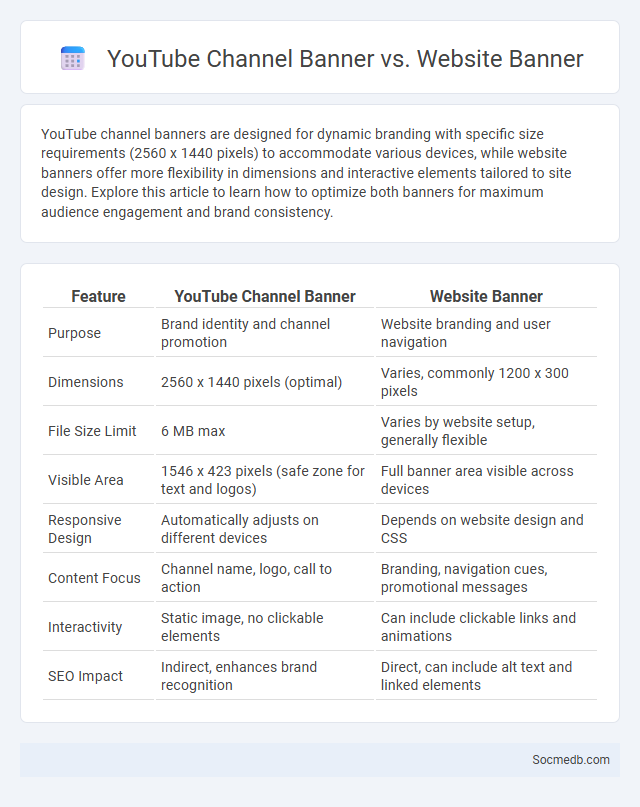
Task: Click cell Automatically adjusts on different devices
Action: point(264,529)
